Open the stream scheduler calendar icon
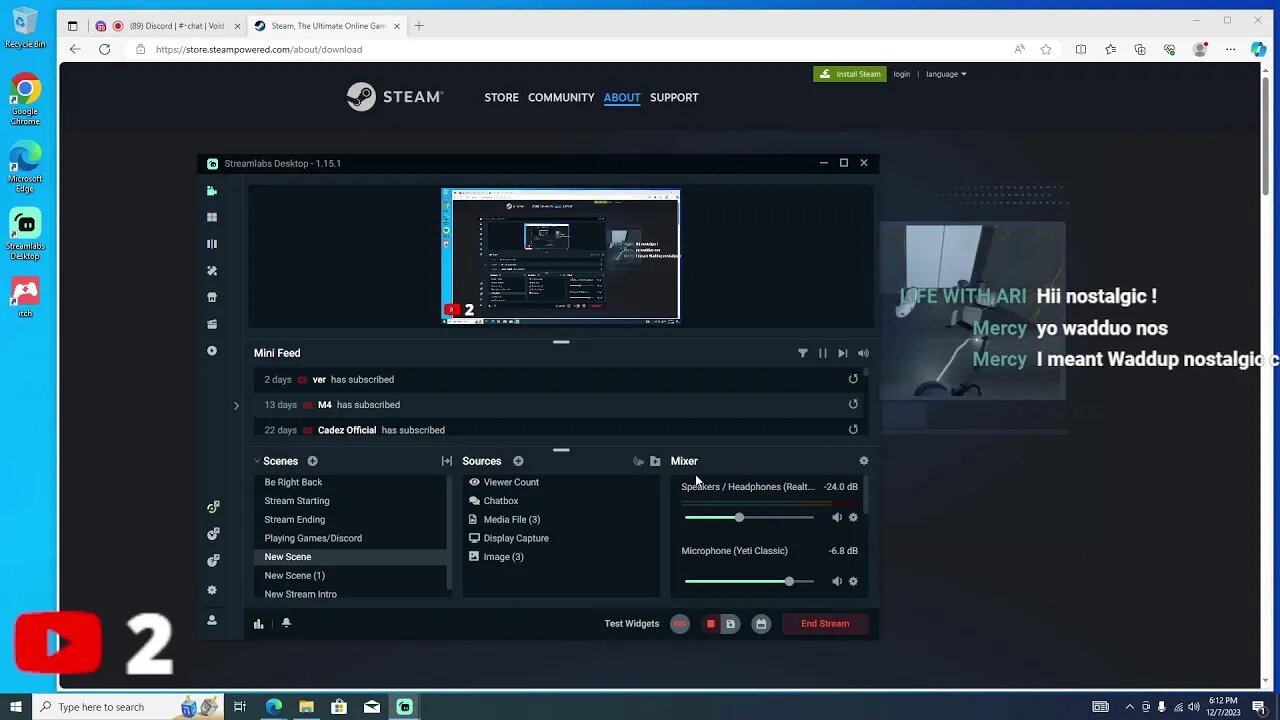 coord(761,624)
